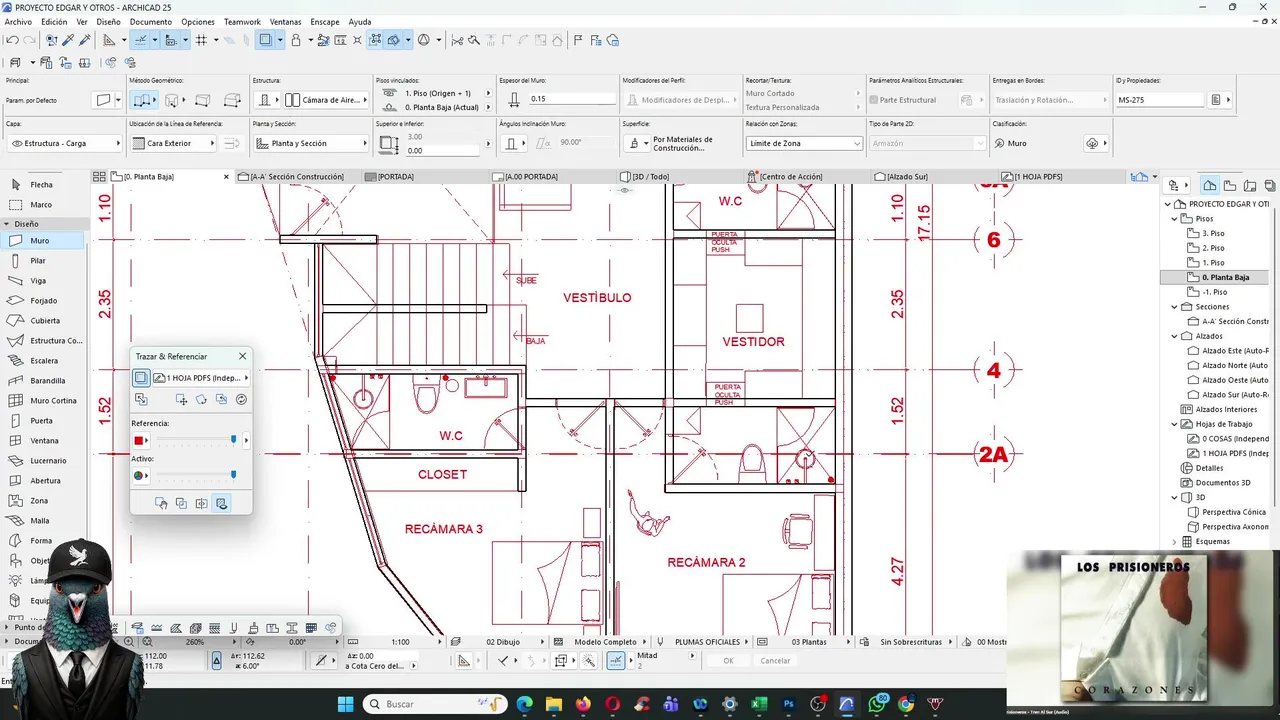This screenshot has height=720, width=1280.
Task: Toggle the grid snap icon
Action: (x=201, y=40)
